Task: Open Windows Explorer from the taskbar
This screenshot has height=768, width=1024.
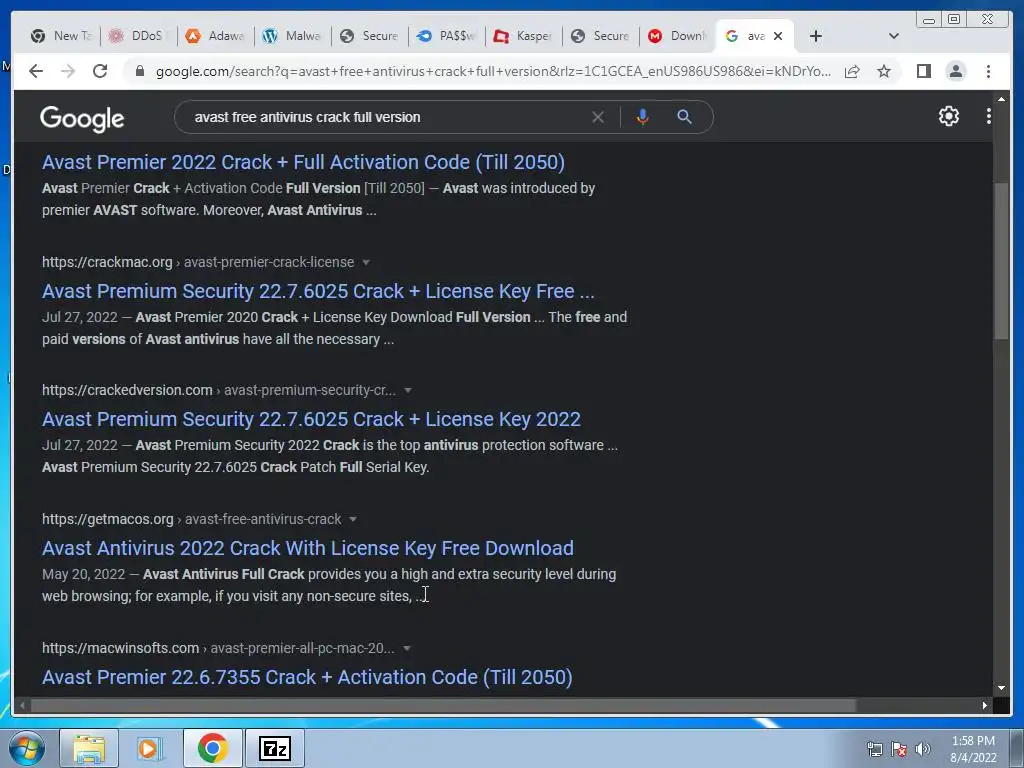Action: click(x=89, y=748)
